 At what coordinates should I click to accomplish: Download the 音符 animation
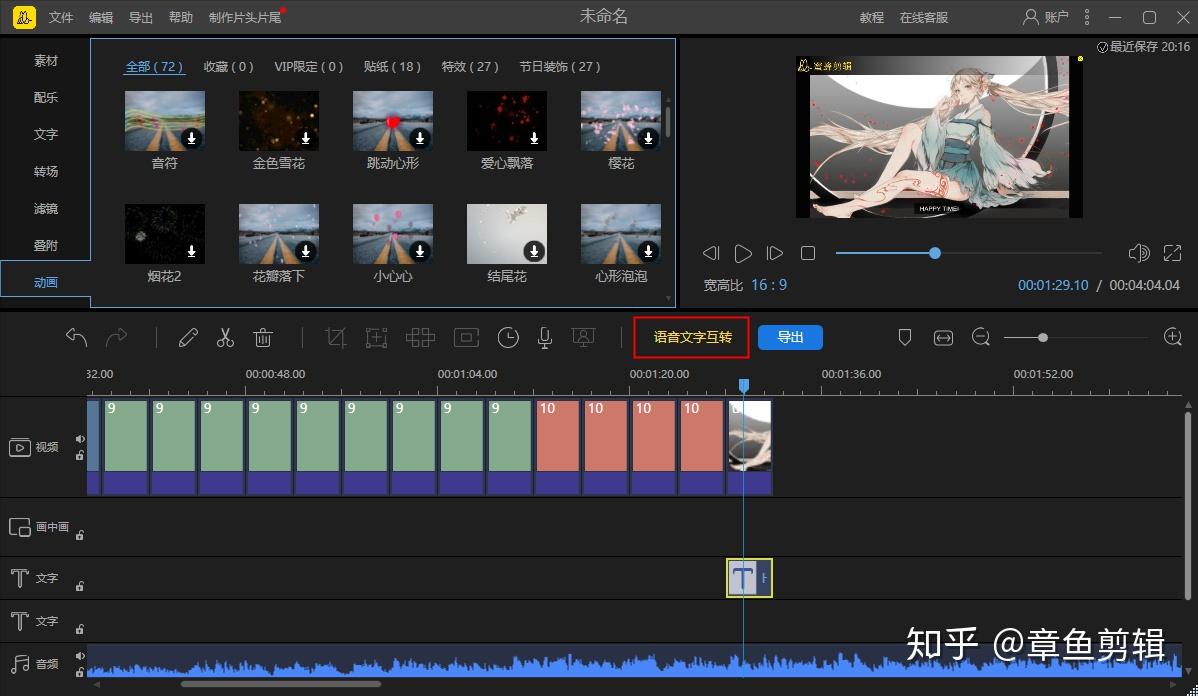pos(192,138)
